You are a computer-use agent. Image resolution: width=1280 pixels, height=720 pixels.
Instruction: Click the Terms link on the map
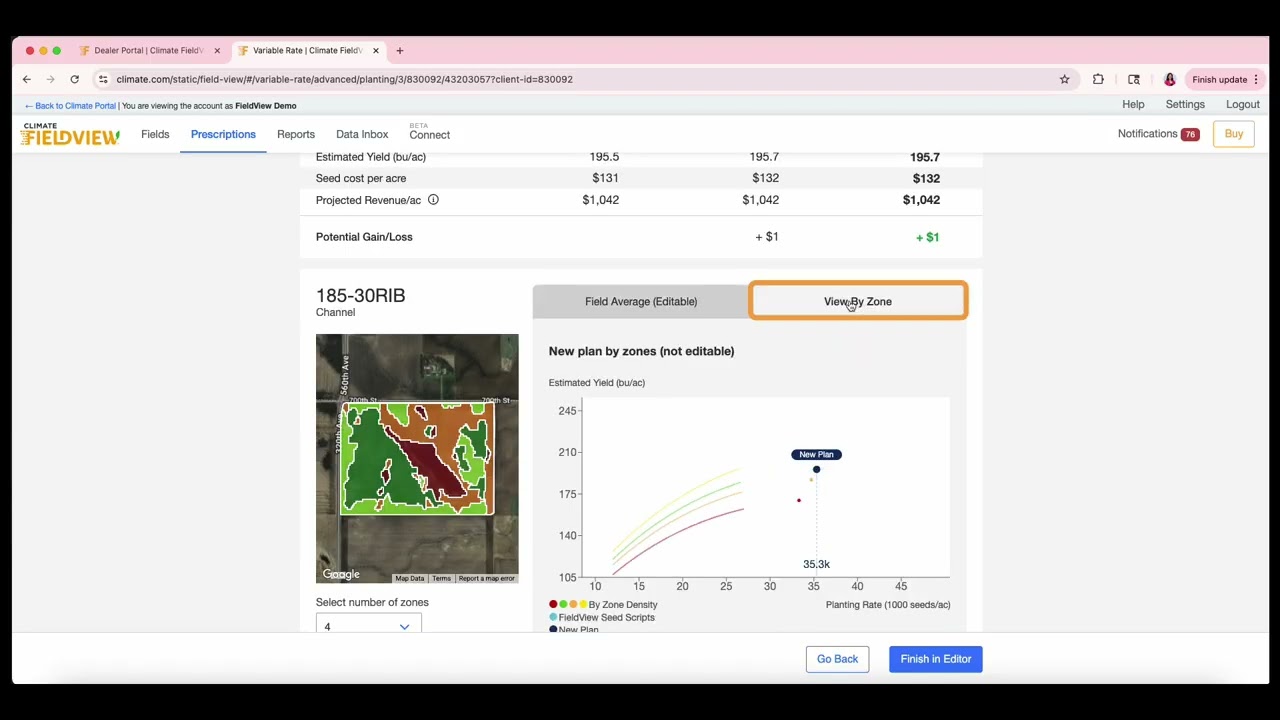click(x=441, y=578)
